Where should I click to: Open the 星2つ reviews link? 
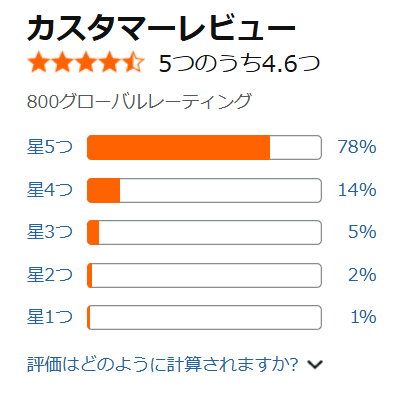50,275
